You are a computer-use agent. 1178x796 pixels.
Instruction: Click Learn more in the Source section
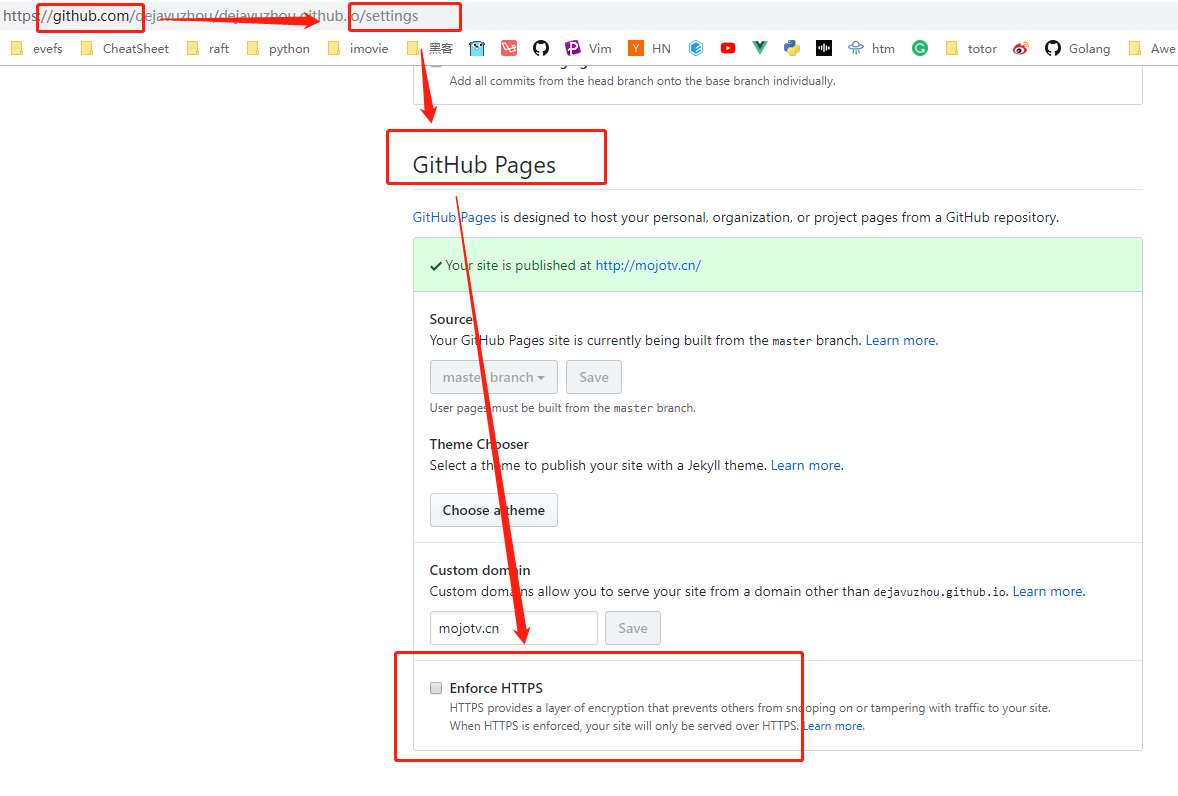pos(901,340)
